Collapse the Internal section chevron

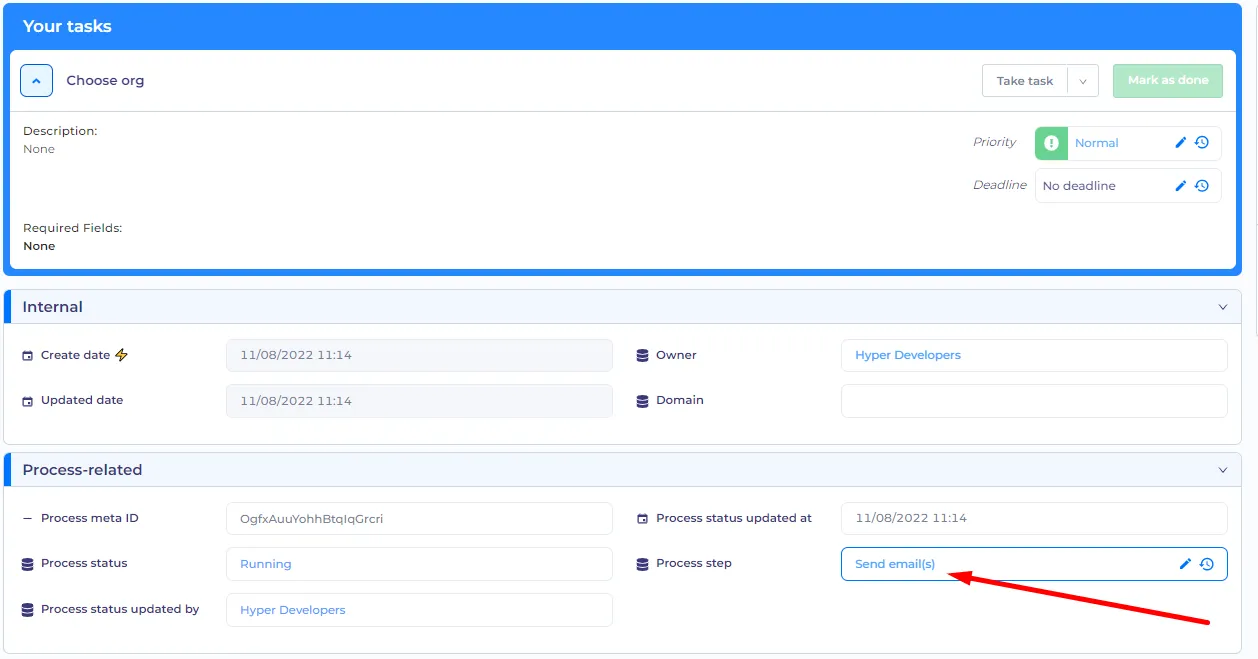1223,307
